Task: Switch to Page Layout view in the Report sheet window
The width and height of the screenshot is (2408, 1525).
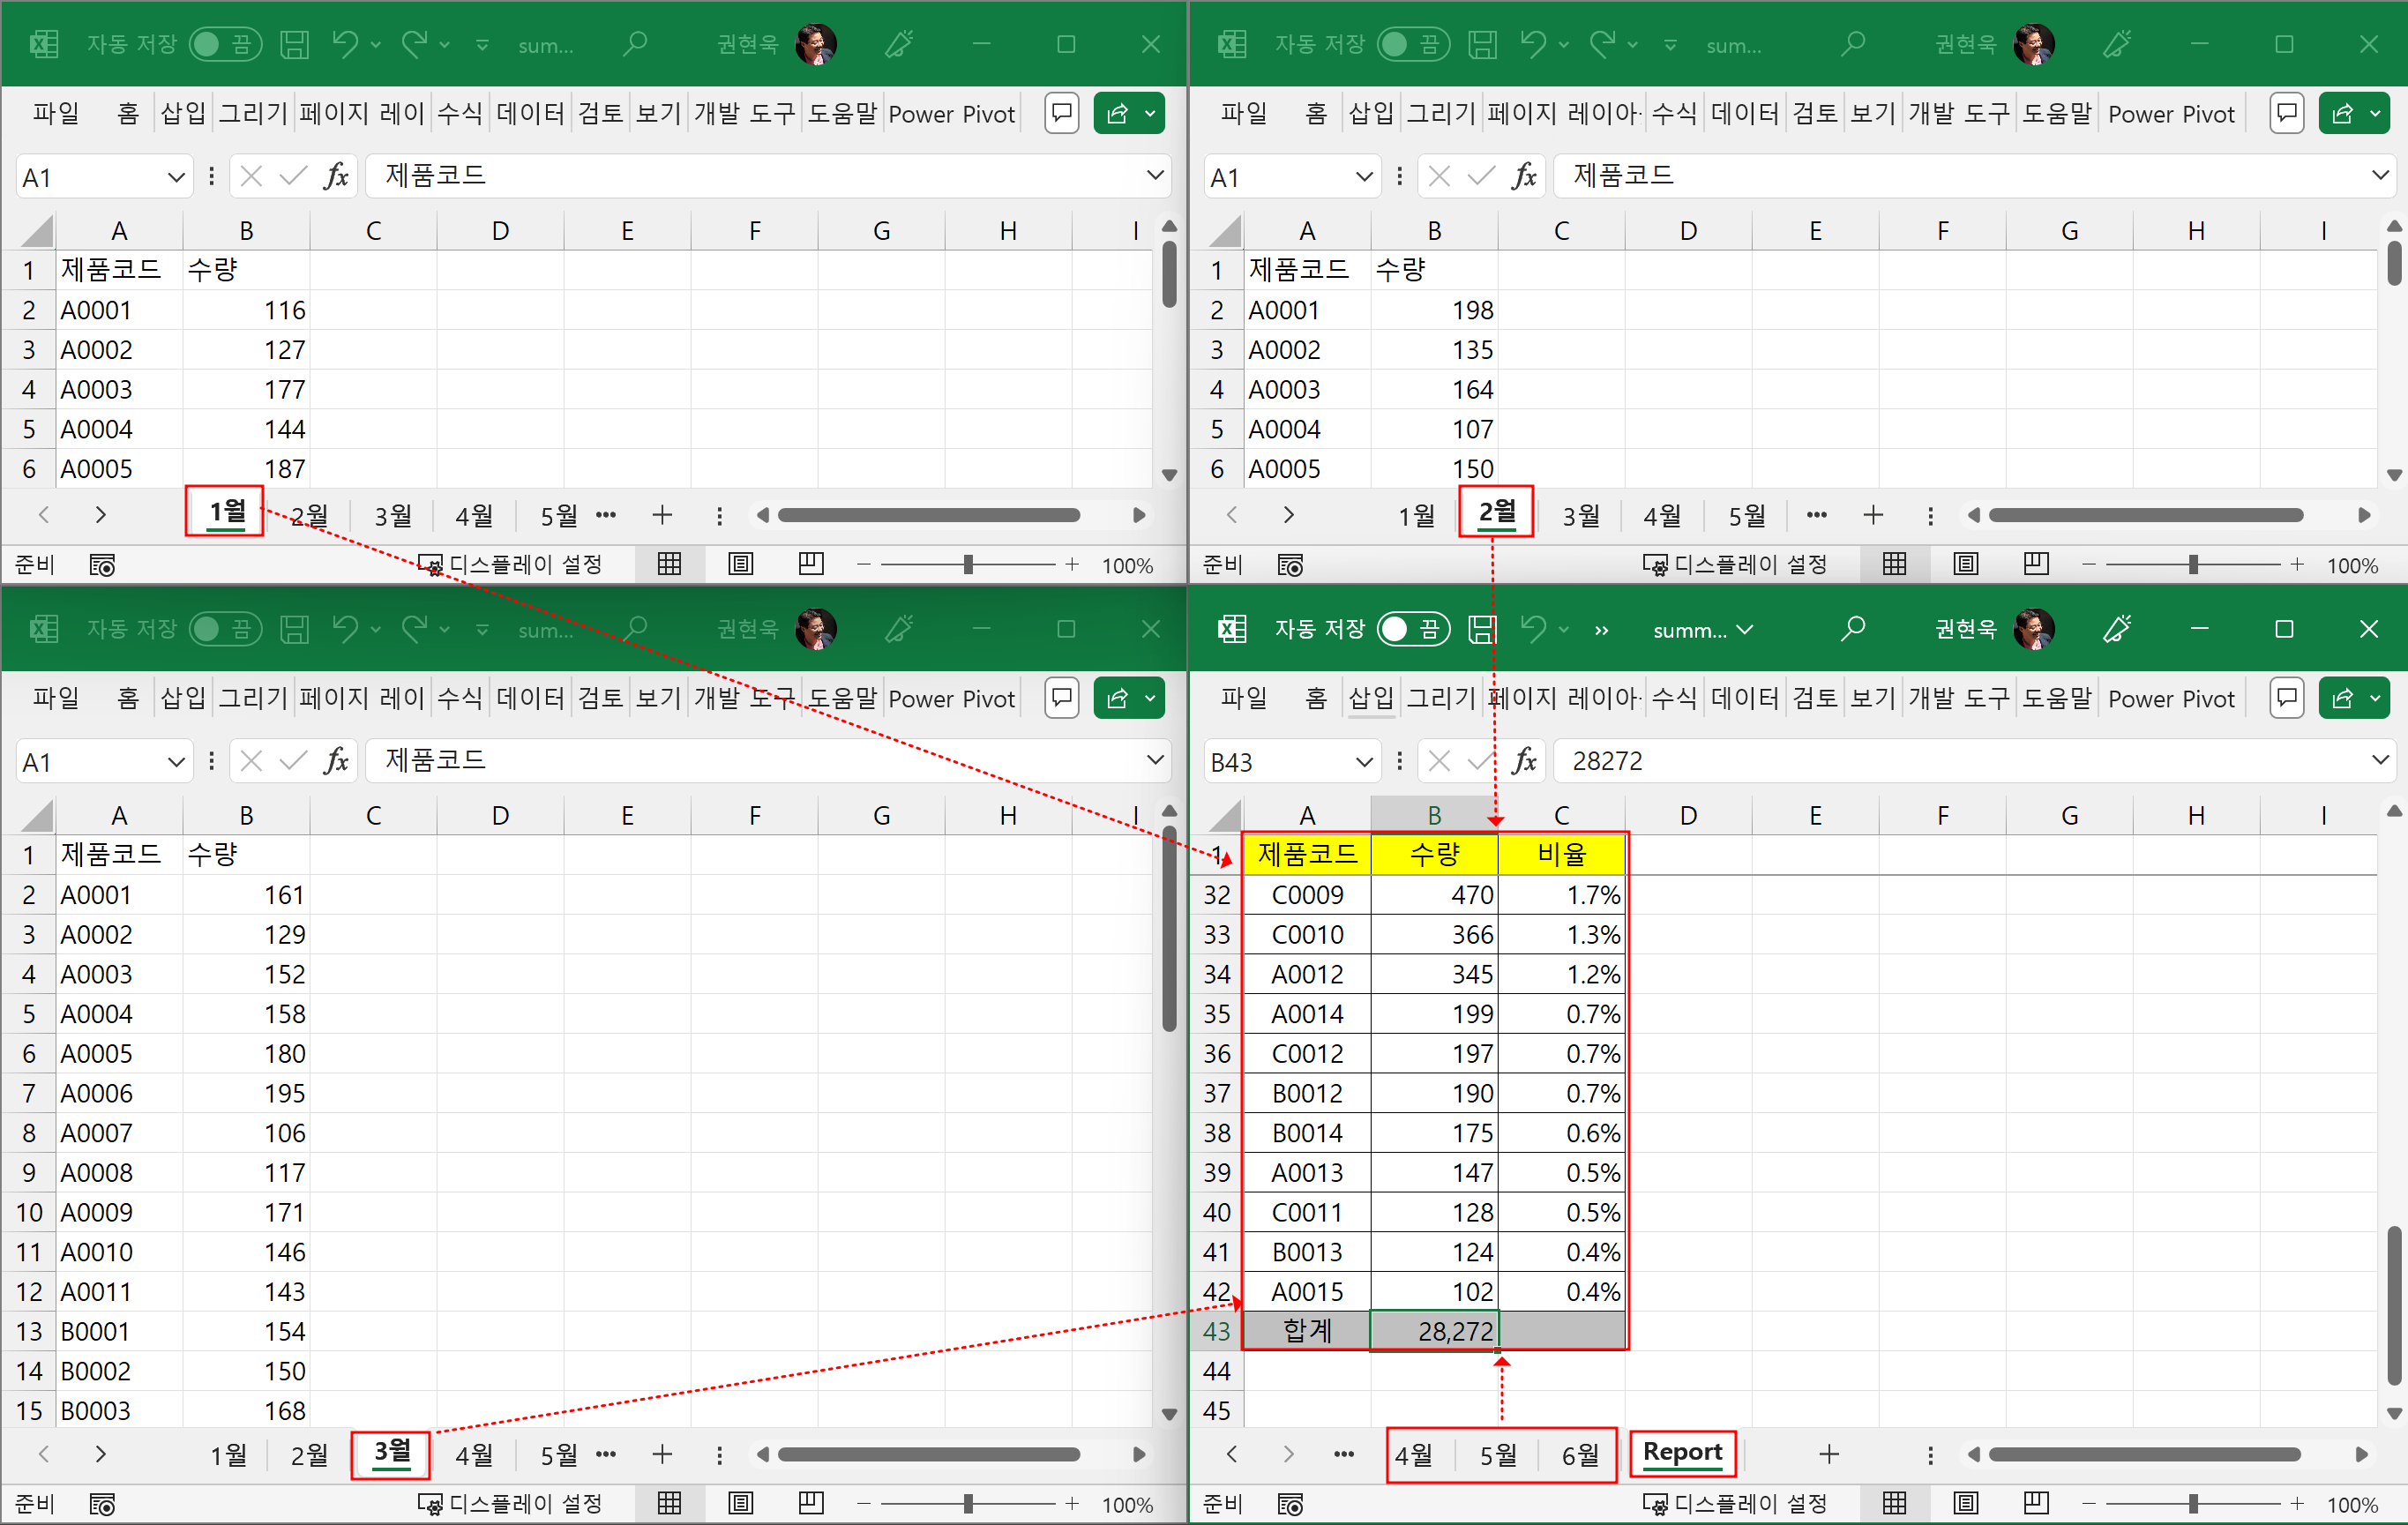Action: tap(1965, 1503)
